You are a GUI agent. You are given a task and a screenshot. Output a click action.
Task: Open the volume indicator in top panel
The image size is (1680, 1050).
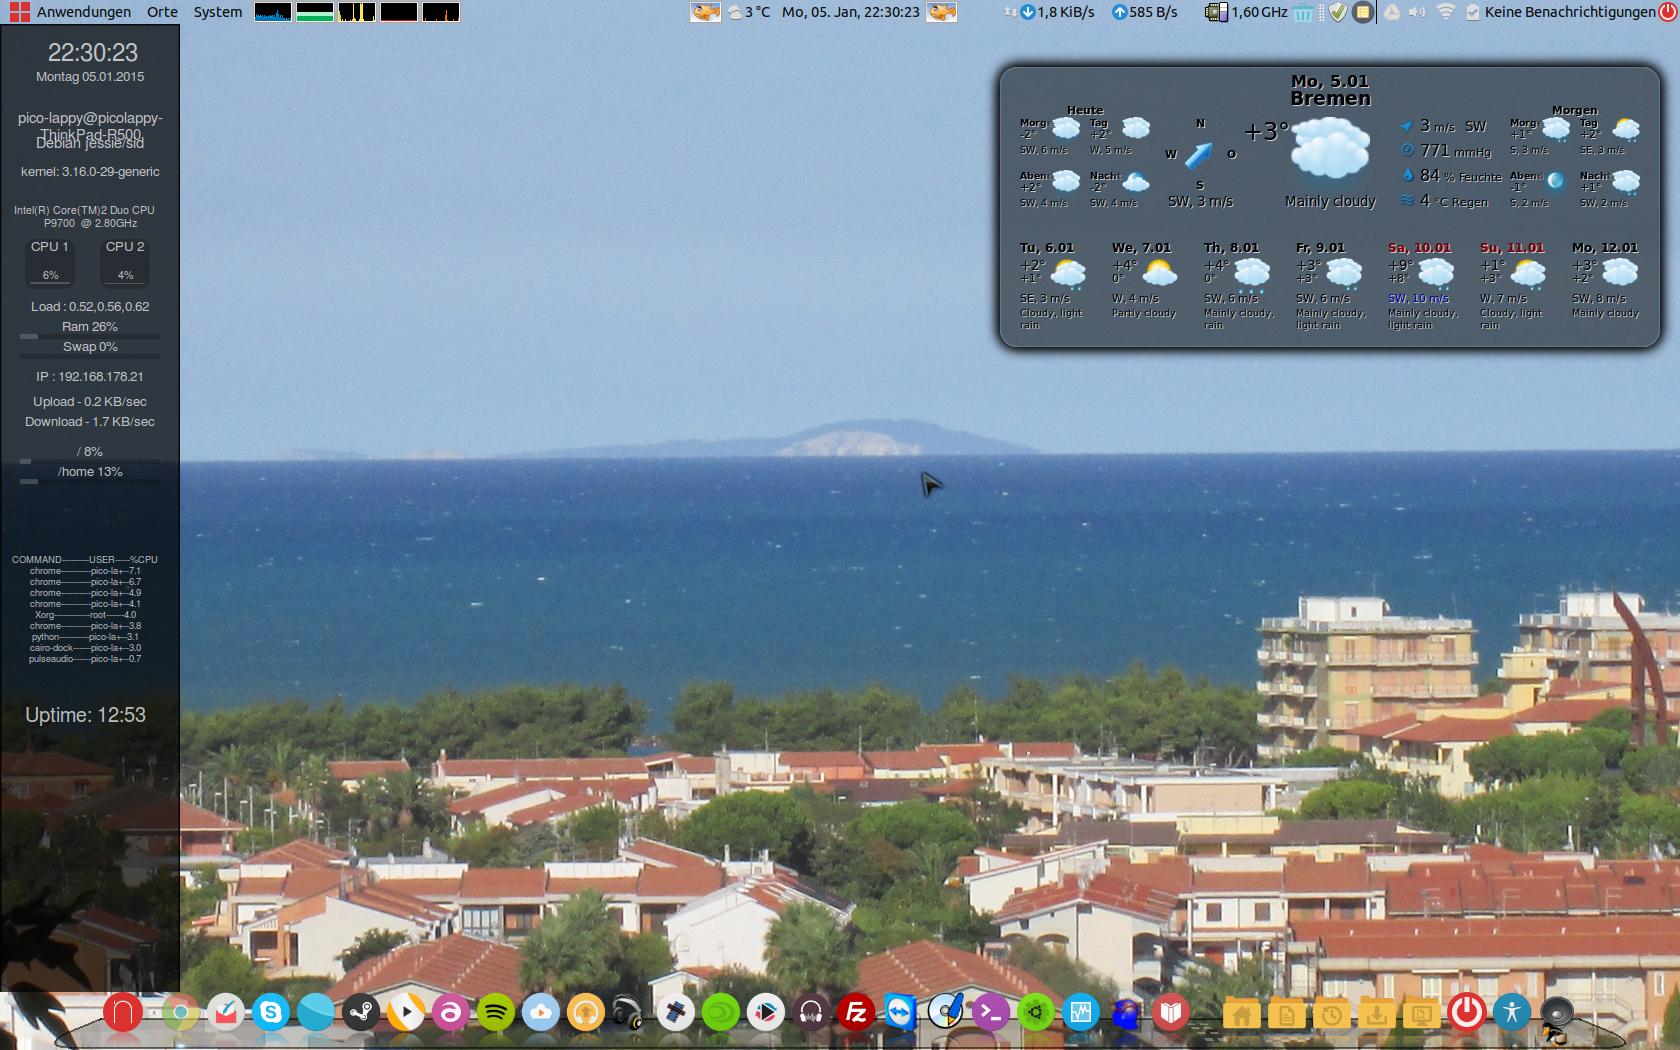coord(1417,12)
